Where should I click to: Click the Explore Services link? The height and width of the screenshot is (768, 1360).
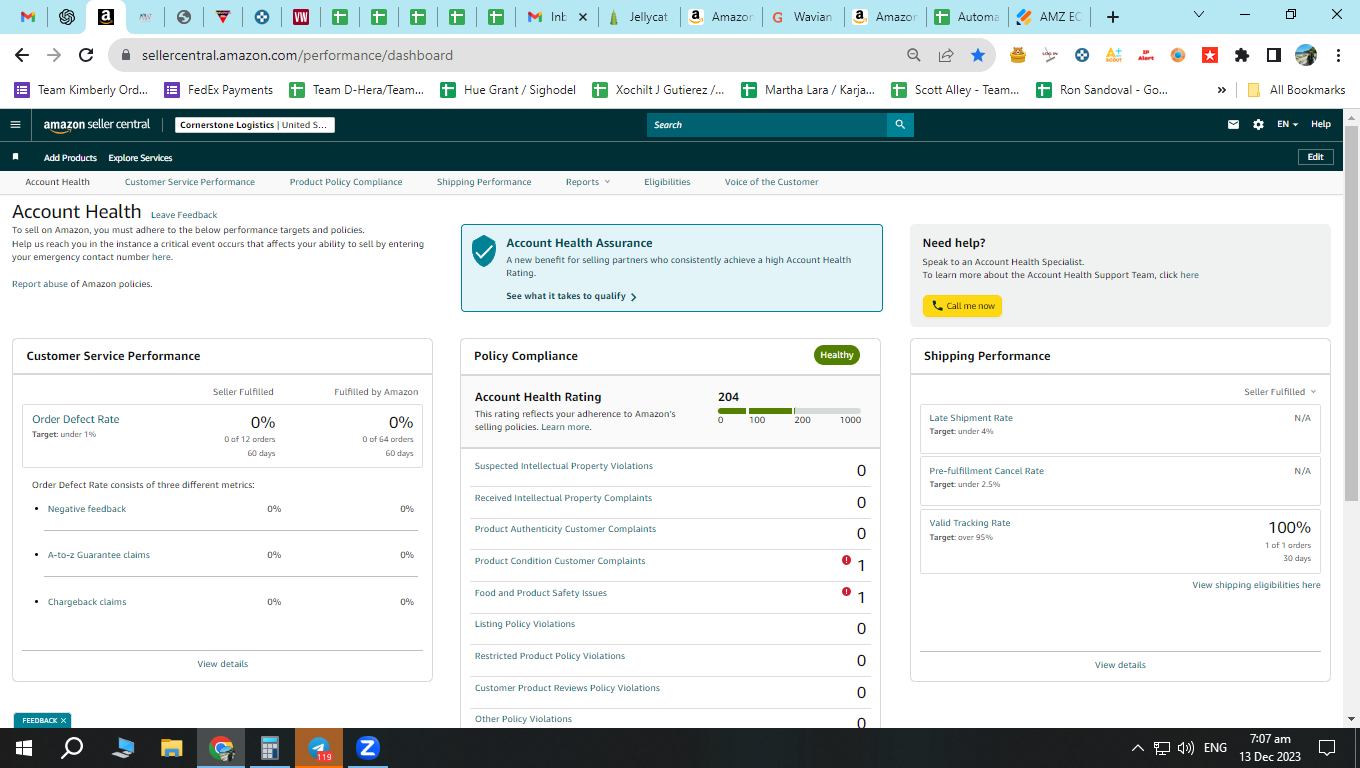140,158
